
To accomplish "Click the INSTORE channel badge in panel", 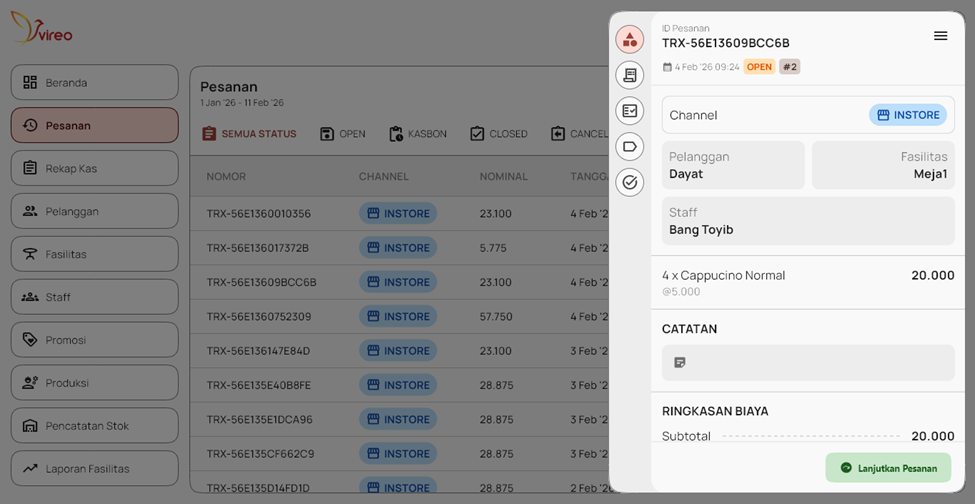I will (907, 115).
